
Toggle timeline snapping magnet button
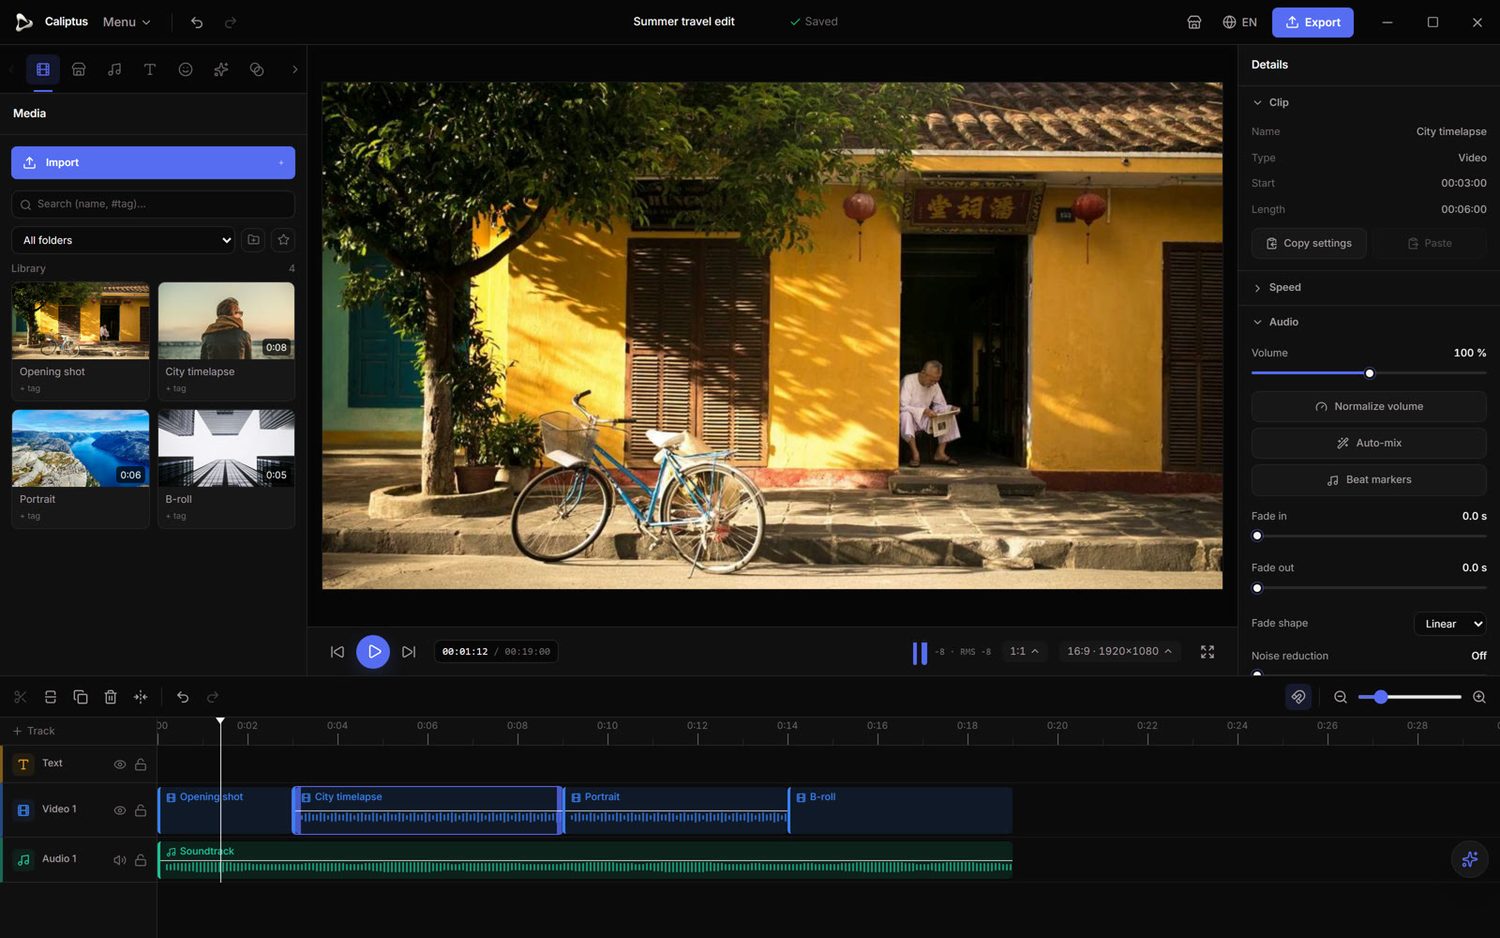[1298, 697]
